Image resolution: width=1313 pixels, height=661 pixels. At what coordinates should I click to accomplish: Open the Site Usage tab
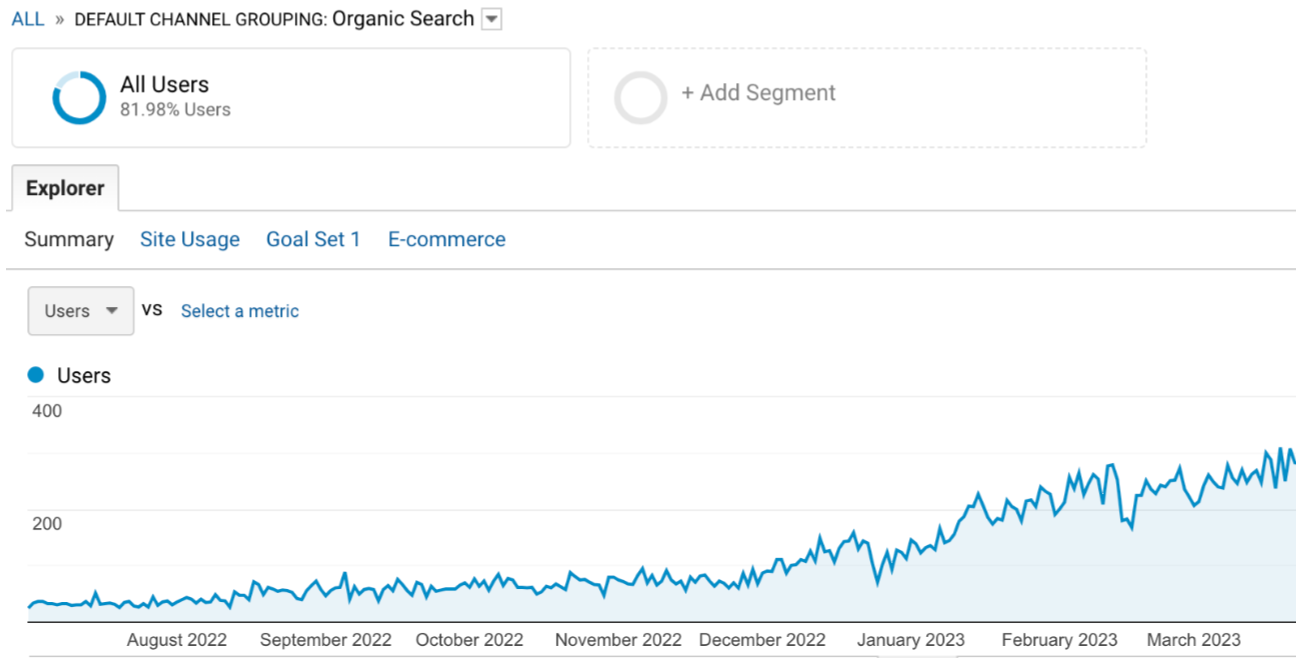(x=190, y=240)
